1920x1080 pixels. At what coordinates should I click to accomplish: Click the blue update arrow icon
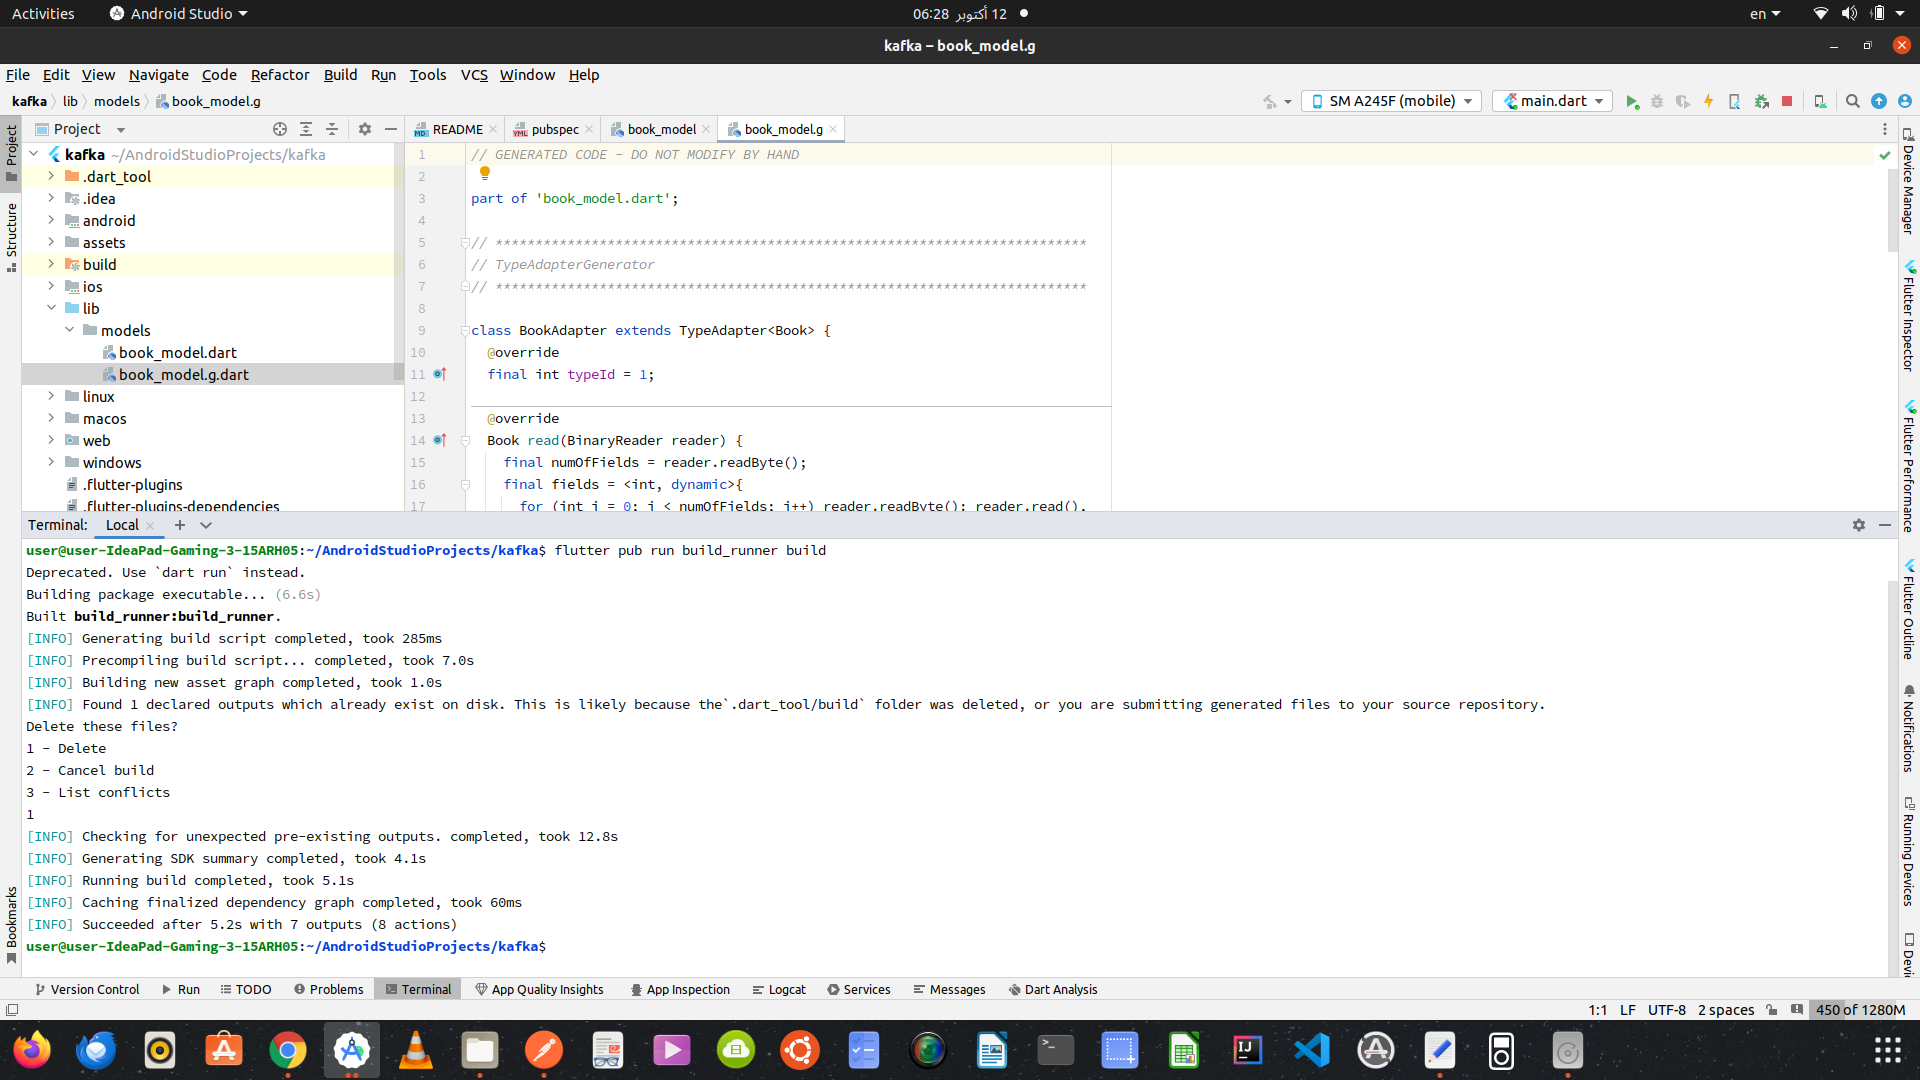pos(1879,101)
